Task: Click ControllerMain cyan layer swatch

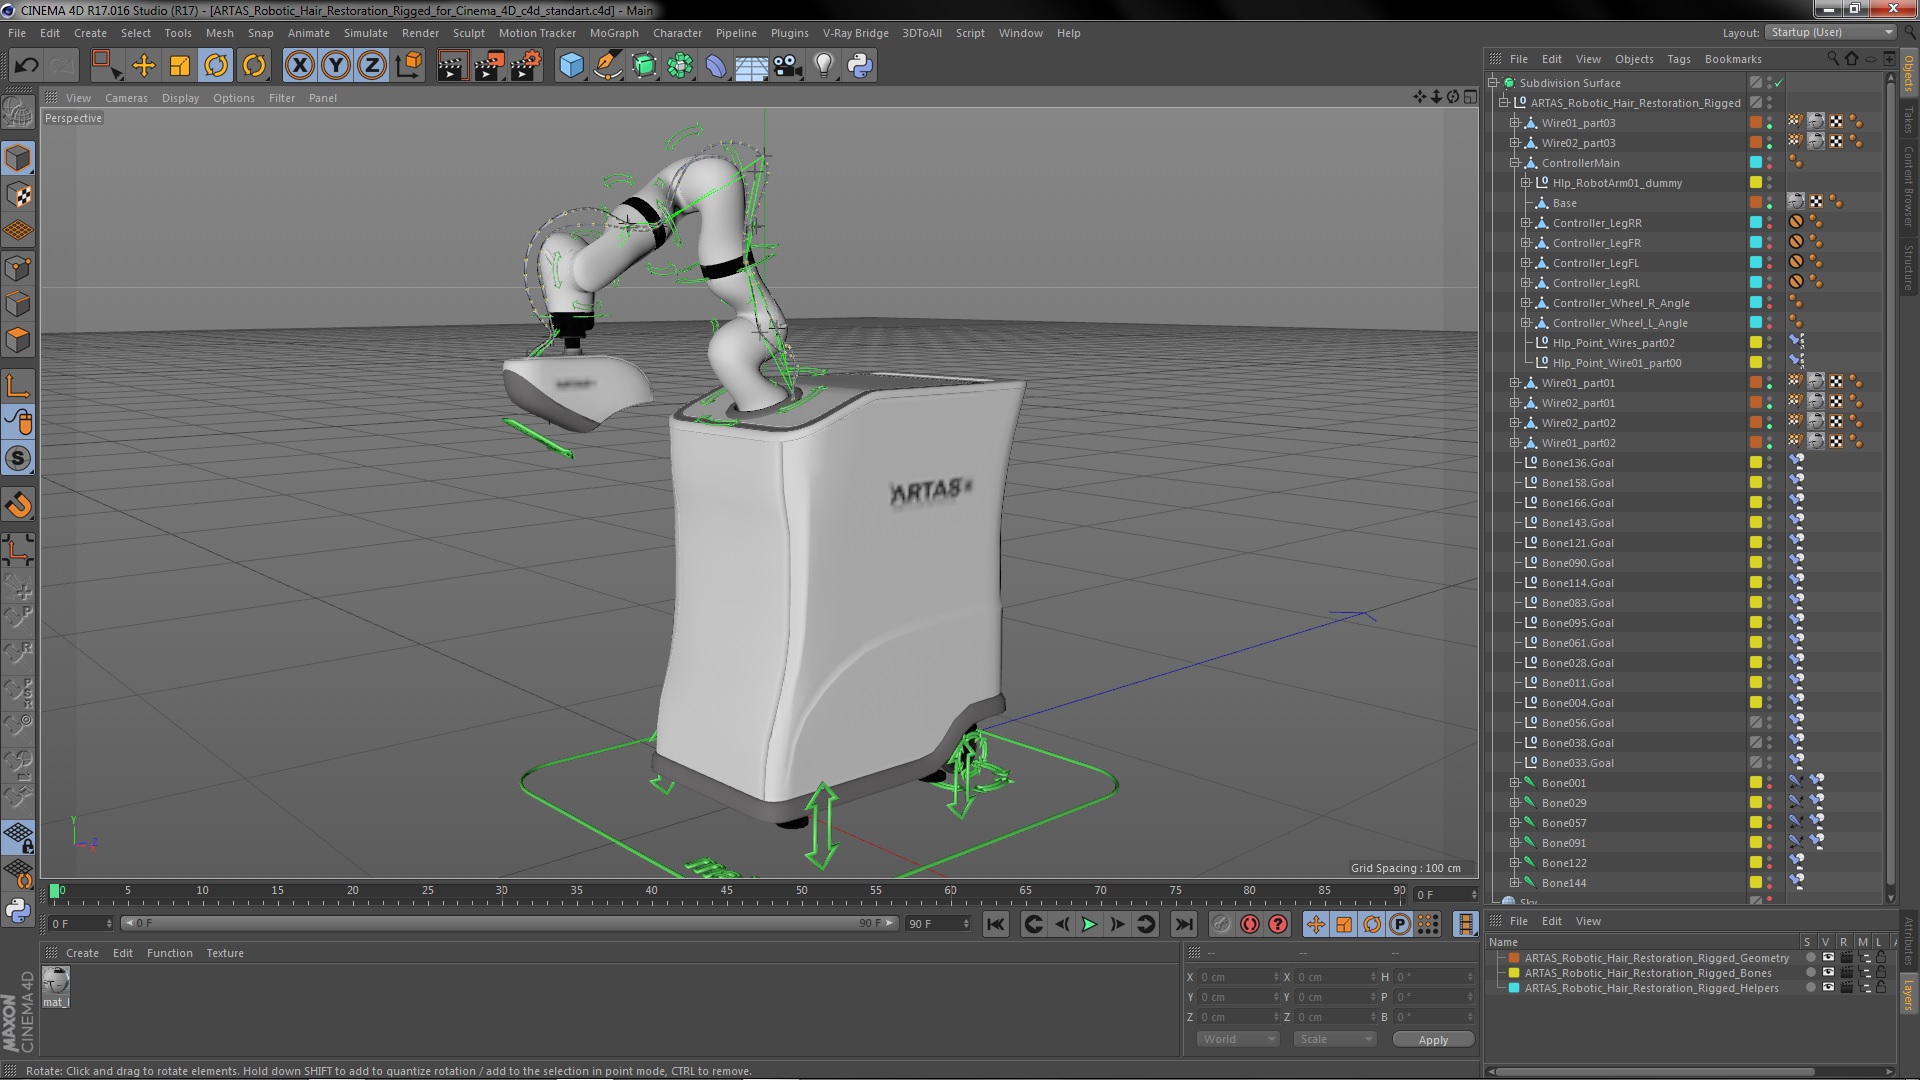Action: 1755,163
